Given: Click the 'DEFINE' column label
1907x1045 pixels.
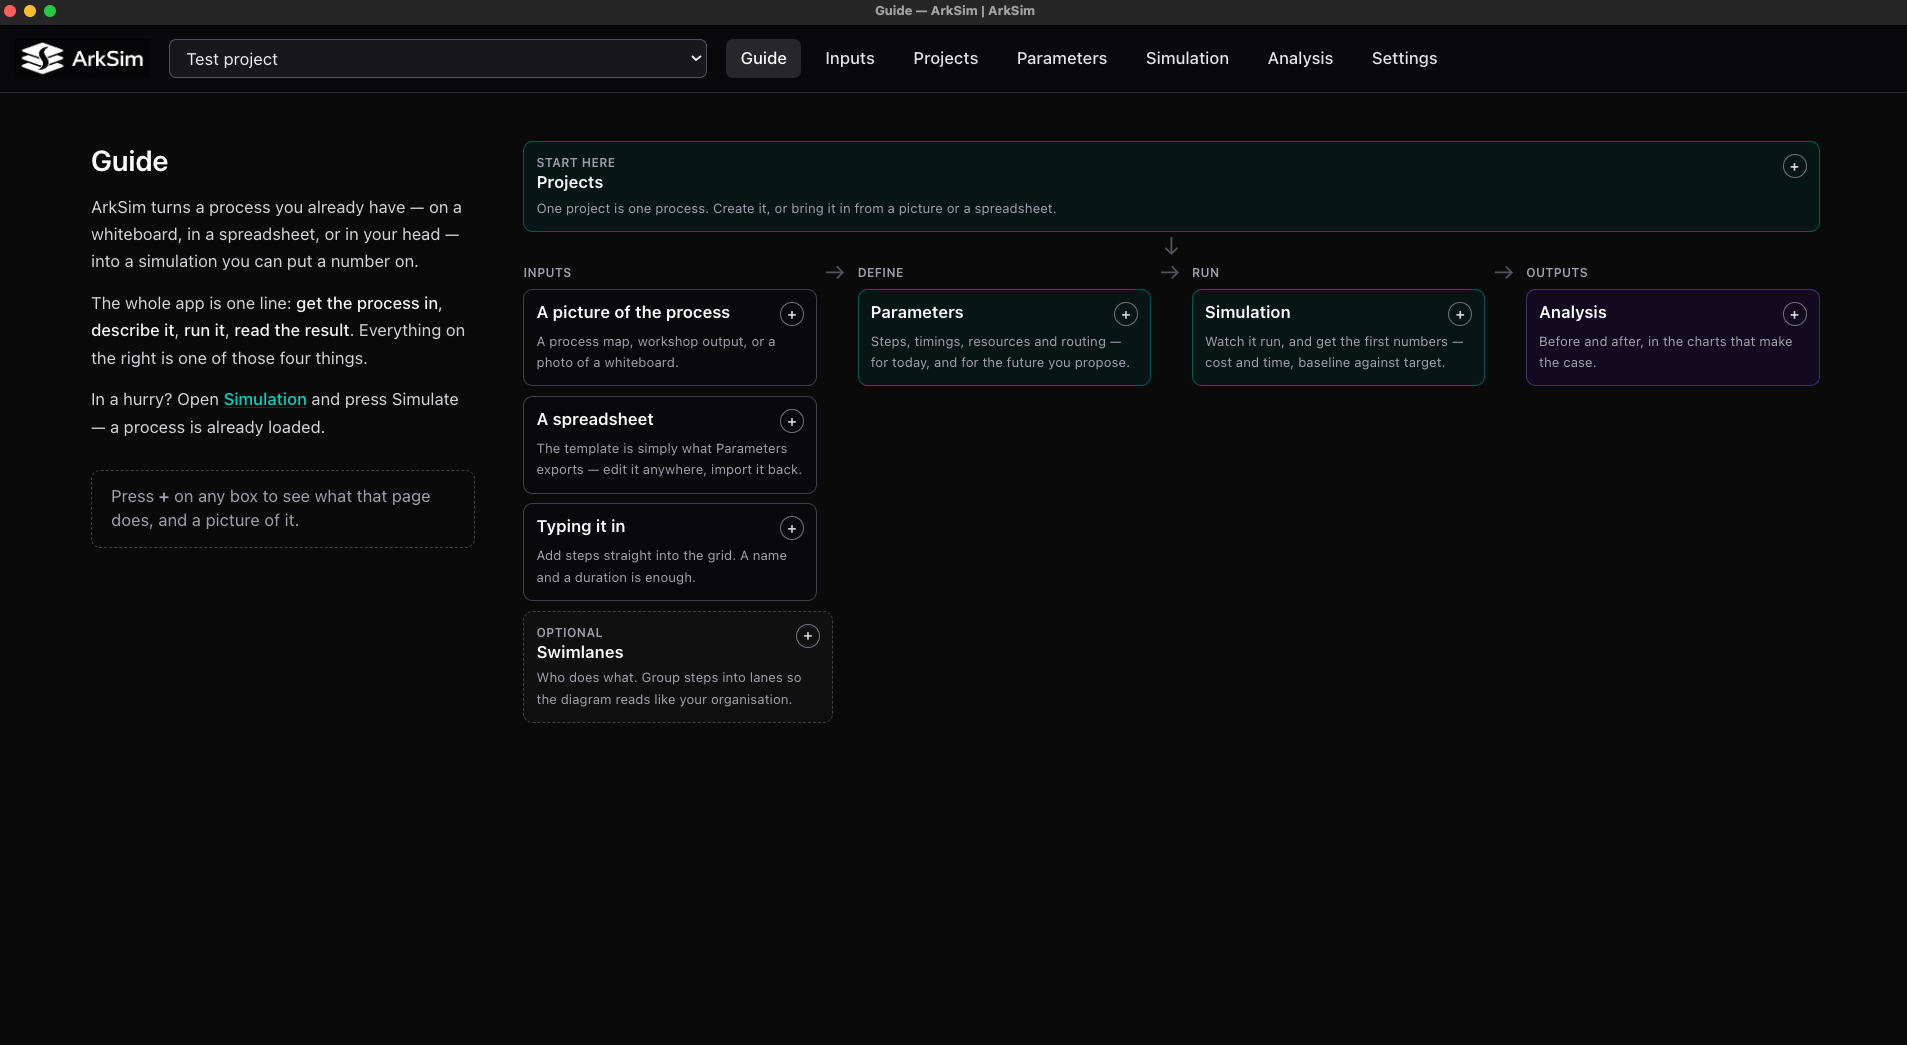Looking at the screenshot, I should [880, 273].
